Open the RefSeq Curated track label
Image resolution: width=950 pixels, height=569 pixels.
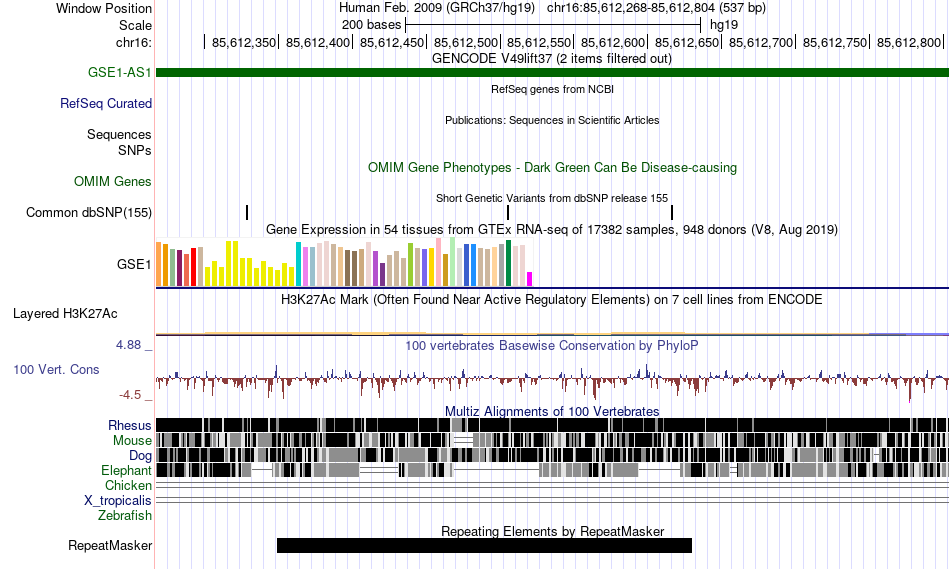tap(106, 104)
